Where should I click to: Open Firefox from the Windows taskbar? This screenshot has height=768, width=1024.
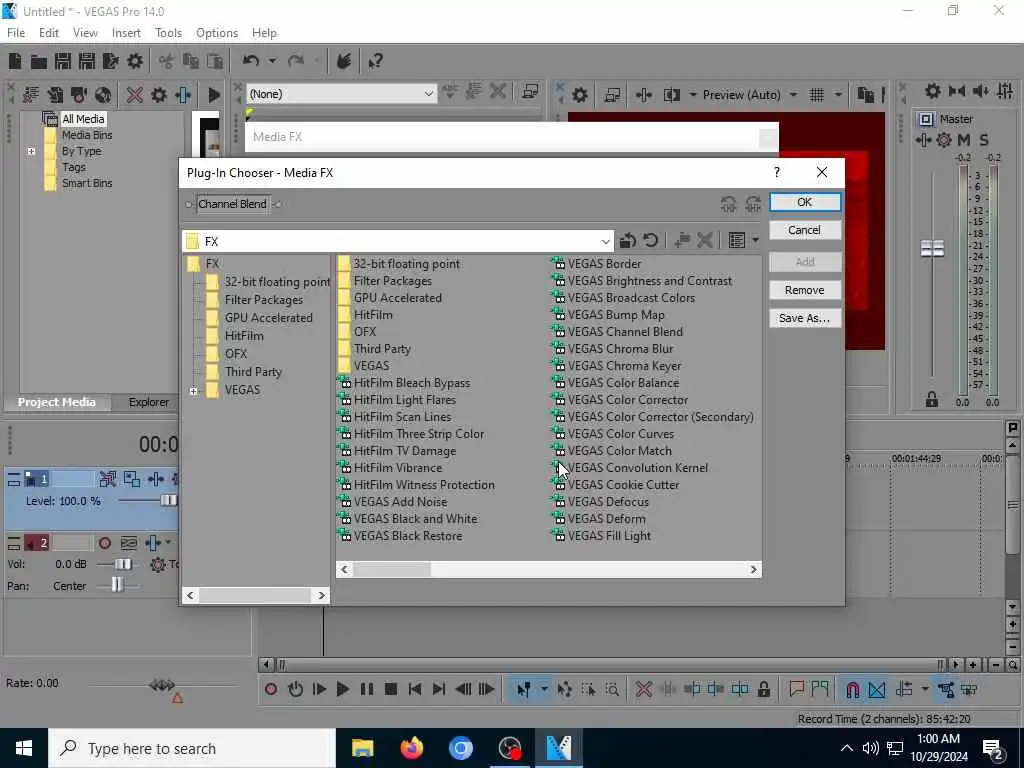click(x=412, y=748)
